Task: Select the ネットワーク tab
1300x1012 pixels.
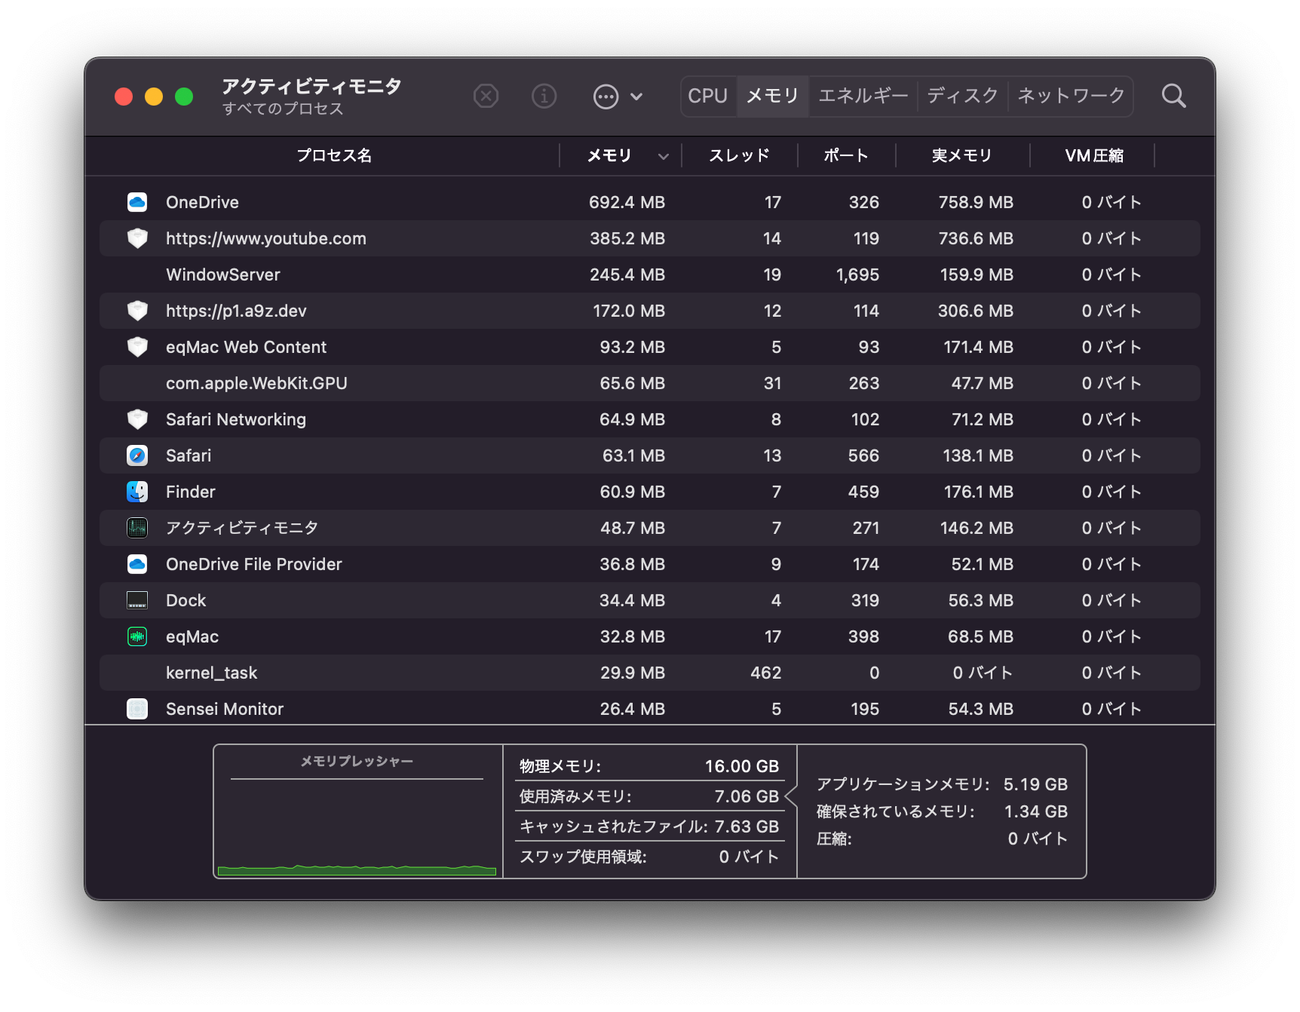Action: (1071, 96)
